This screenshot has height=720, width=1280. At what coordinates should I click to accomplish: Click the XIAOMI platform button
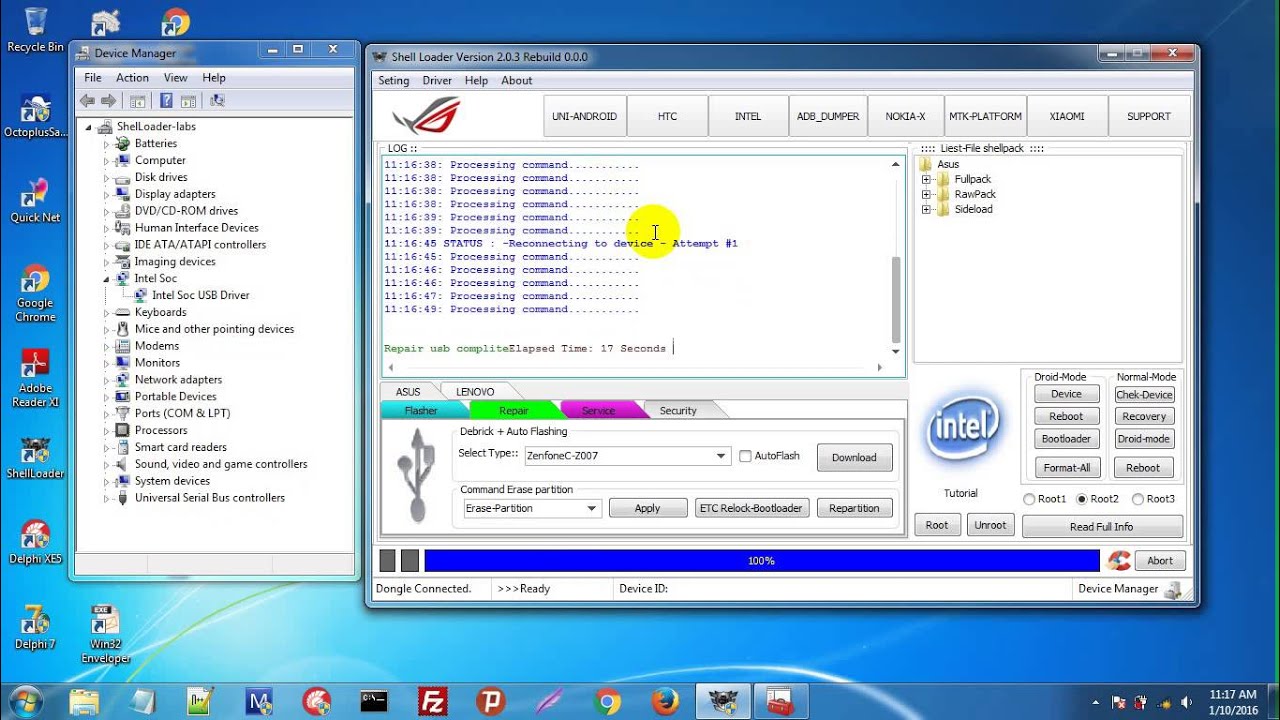[1067, 116]
